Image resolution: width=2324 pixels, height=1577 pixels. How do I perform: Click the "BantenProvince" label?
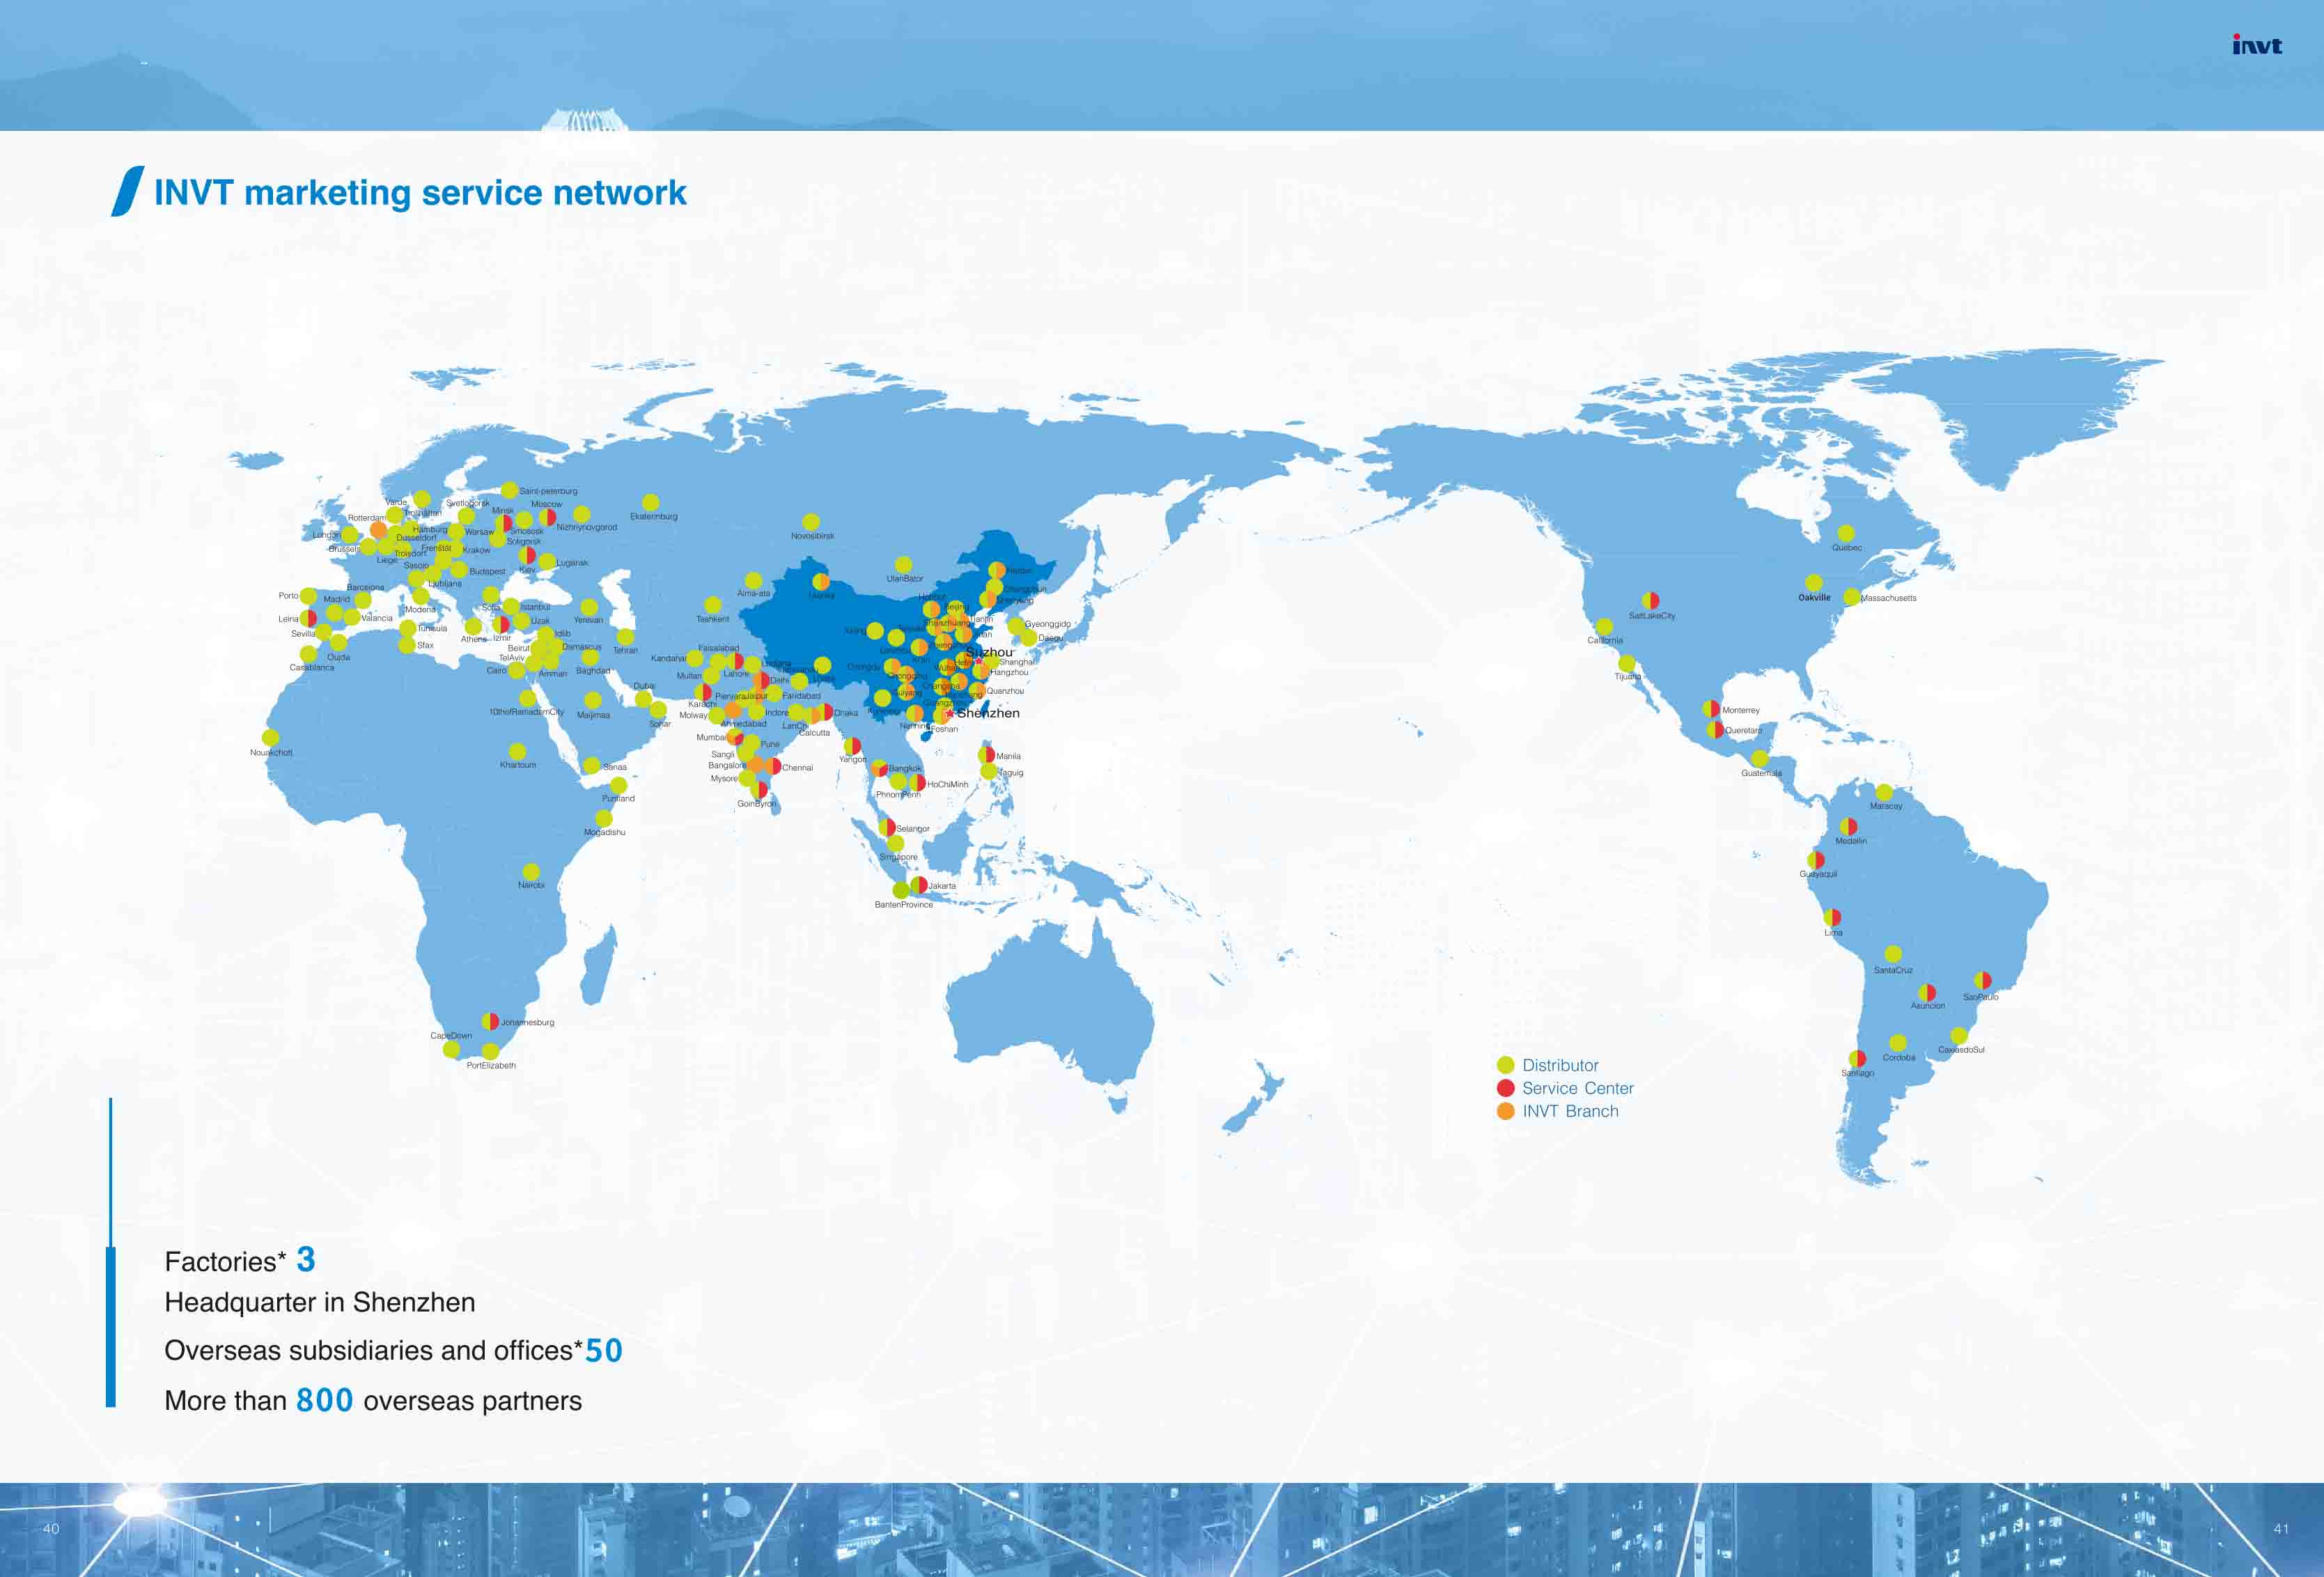click(903, 904)
